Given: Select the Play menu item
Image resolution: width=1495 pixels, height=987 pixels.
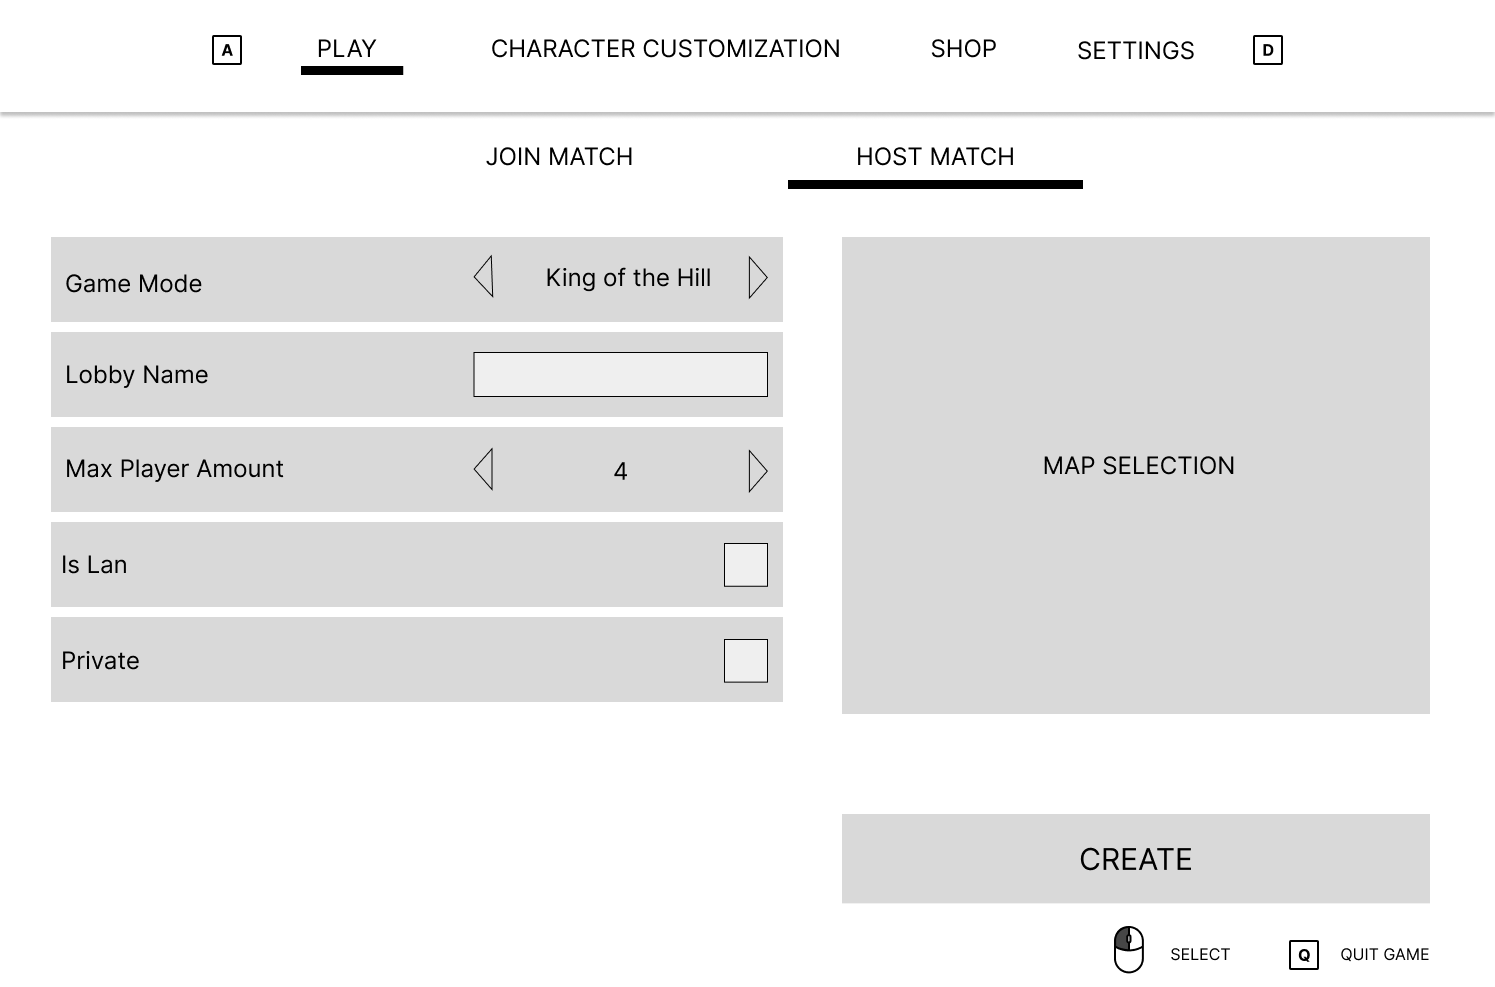Looking at the screenshot, I should tap(347, 49).
